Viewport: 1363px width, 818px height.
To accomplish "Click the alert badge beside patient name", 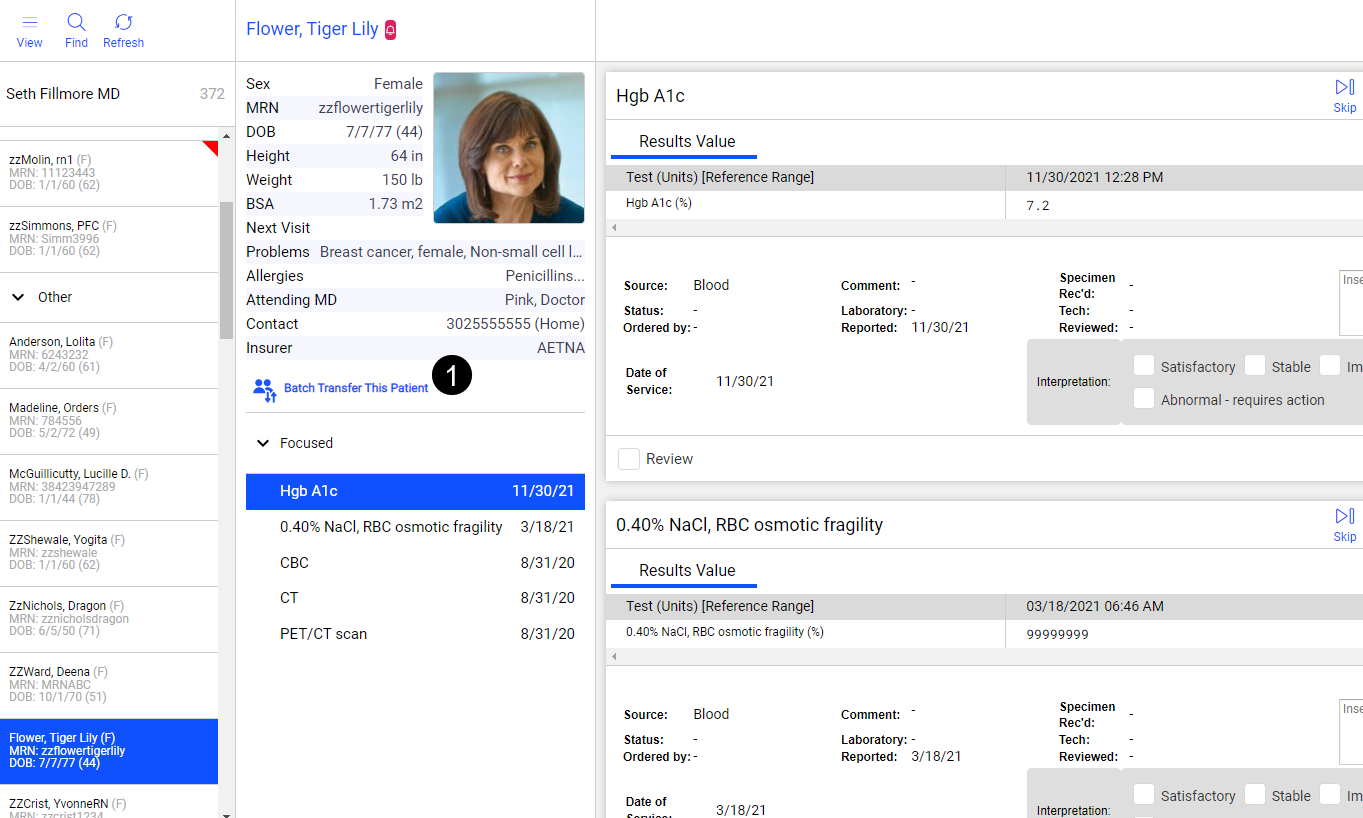I will tap(390, 30).
